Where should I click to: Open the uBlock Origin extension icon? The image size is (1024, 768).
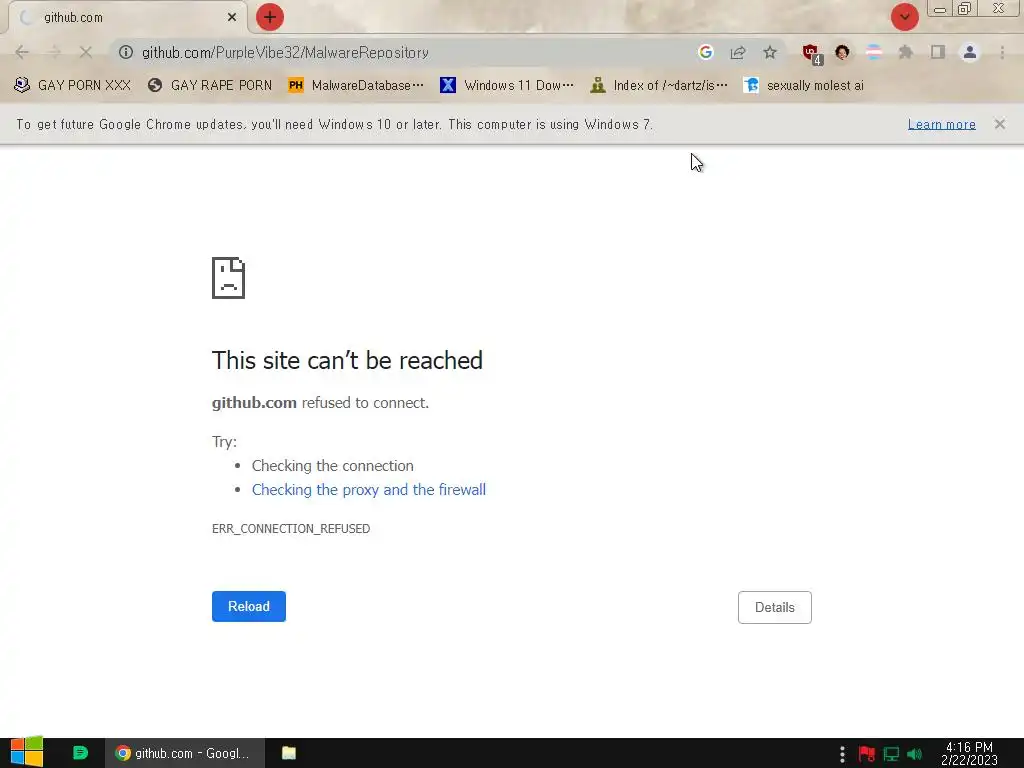(x=812, y=54)
